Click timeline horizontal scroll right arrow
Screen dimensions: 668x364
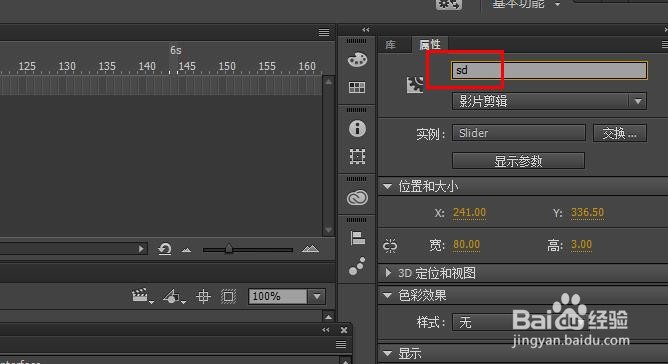(141, 248)
